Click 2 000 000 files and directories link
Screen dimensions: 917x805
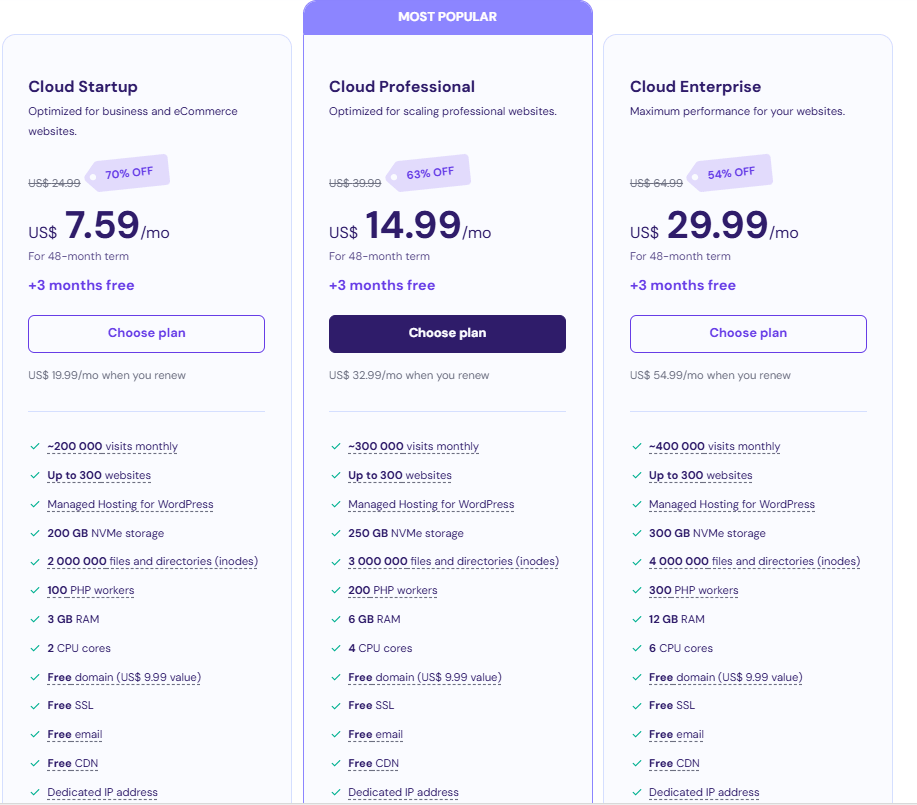point(152,562)
